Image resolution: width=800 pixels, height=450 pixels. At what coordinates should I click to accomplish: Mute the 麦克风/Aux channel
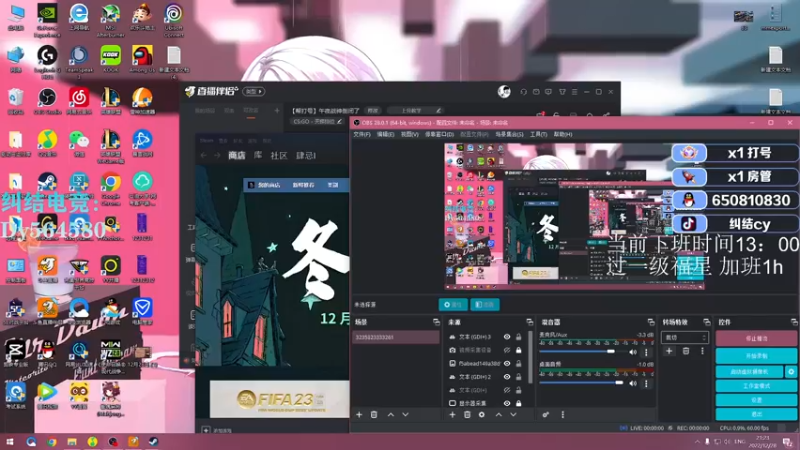click(x=633, y=352)
